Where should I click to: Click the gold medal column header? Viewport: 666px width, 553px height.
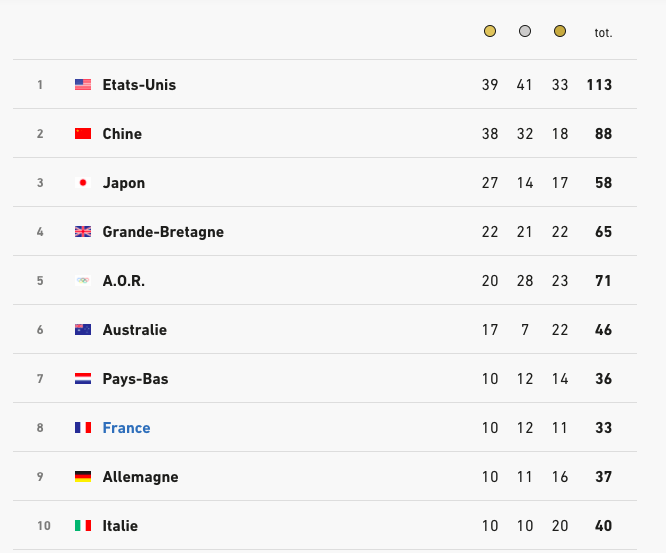click(490, 32)
